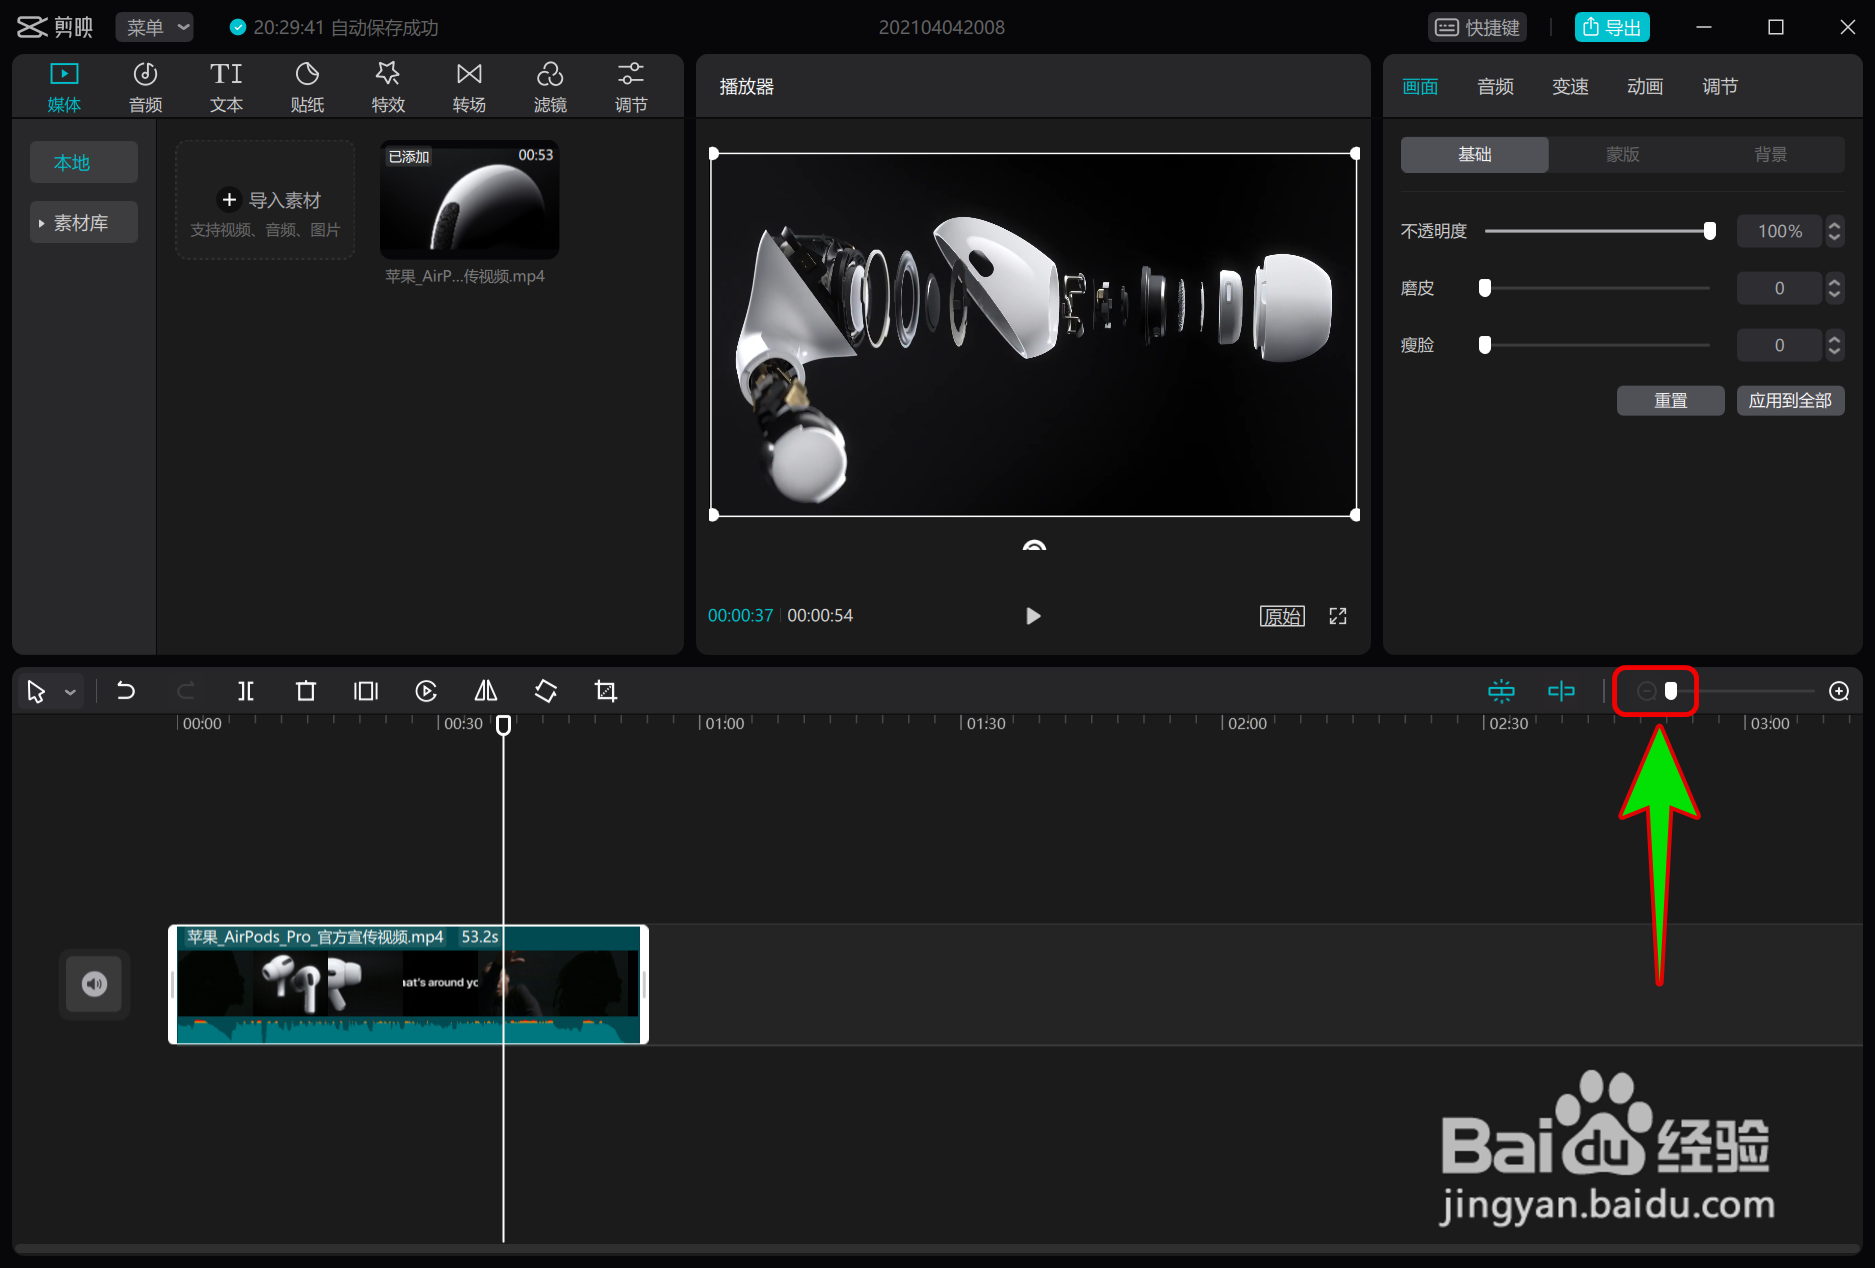
Task: Adjust the 不透明度 percentage stepper arrows
Action: click(x=1834, y=231)
